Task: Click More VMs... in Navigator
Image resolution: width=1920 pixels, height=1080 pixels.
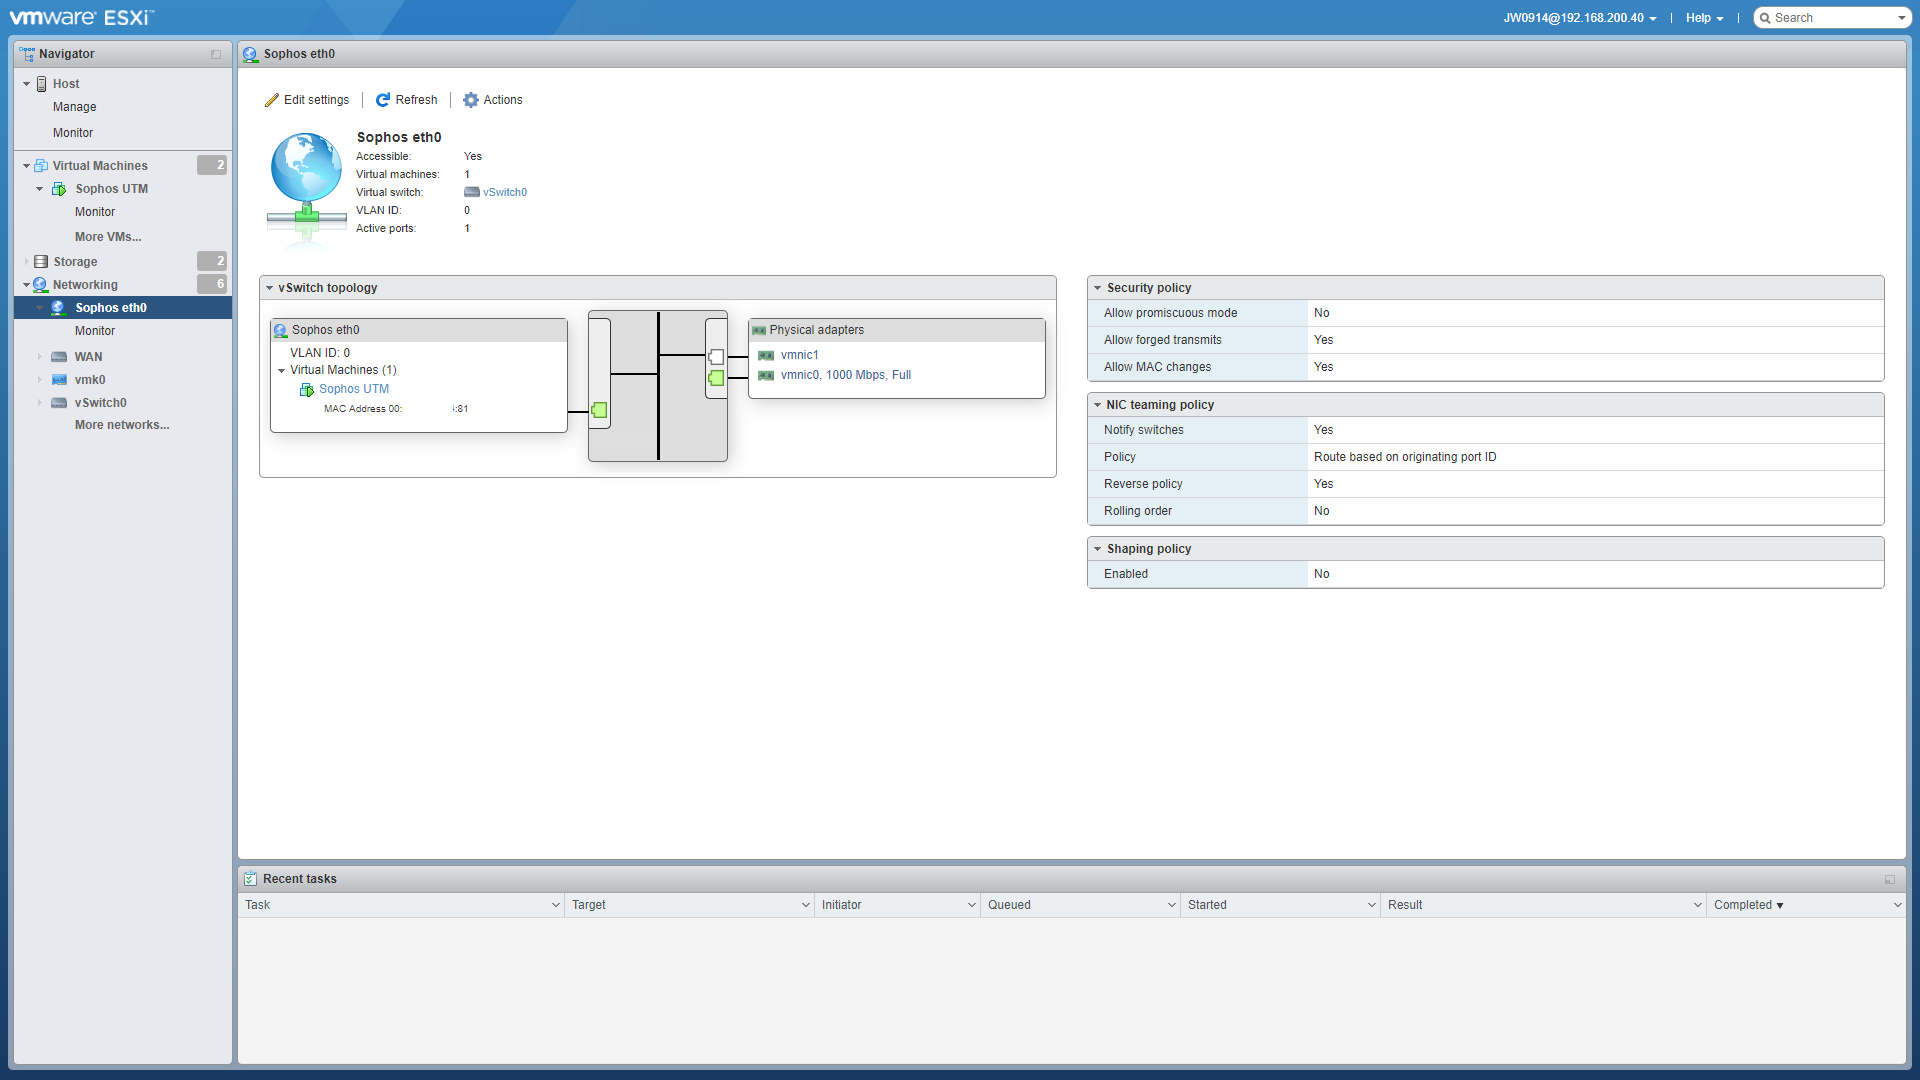Action: click(x=108, y=237)
